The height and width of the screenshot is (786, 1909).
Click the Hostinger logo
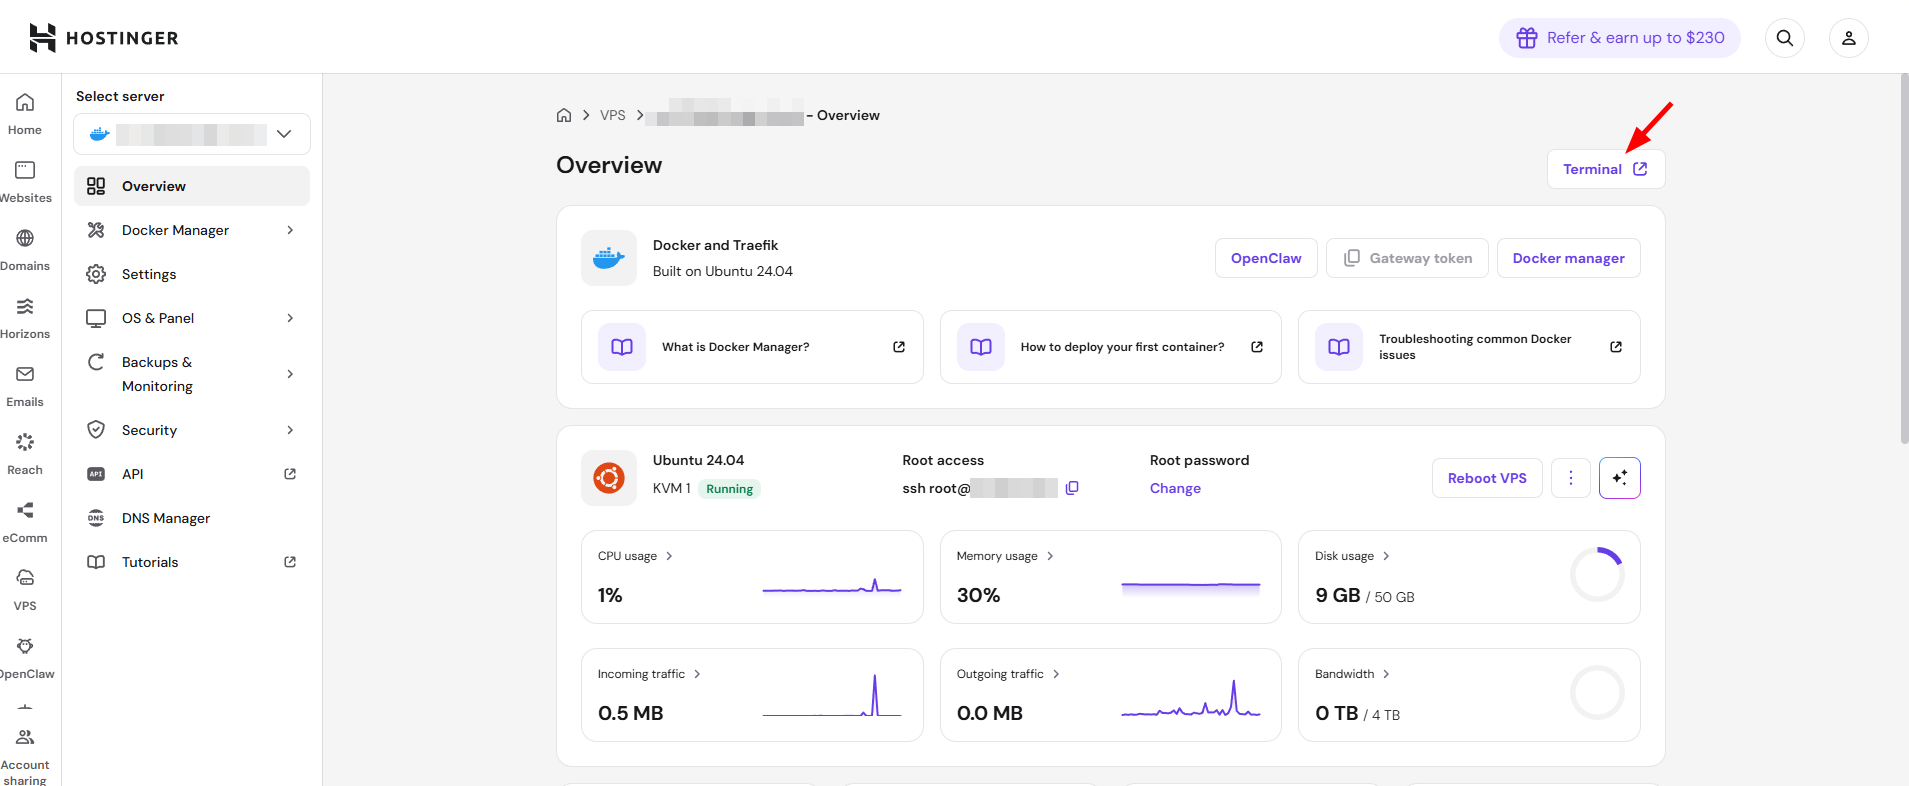(x=104, y=38)
